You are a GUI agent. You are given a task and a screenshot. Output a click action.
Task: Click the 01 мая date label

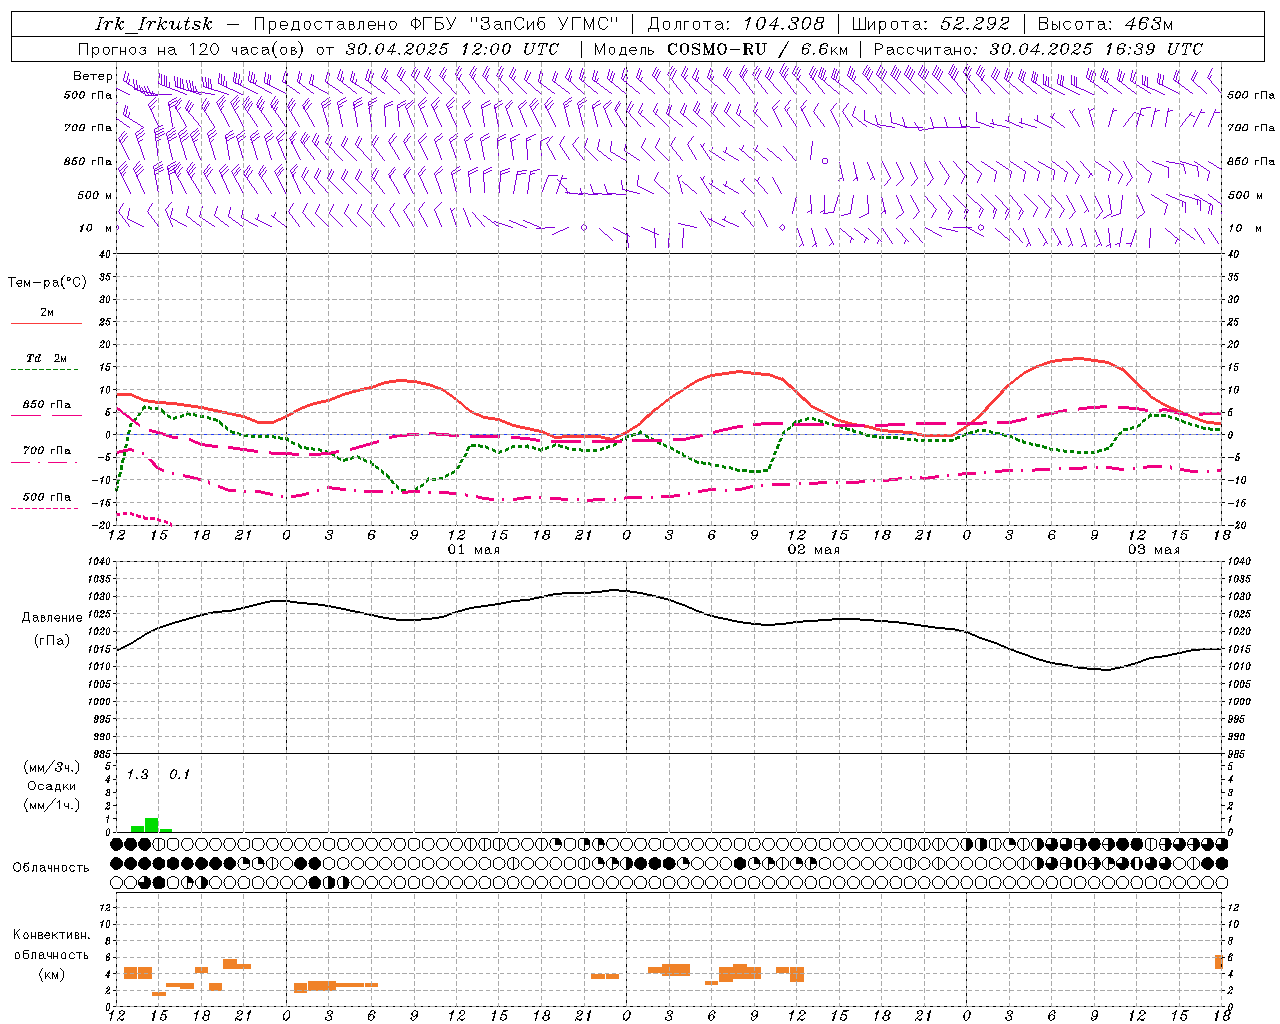point(473,550)
